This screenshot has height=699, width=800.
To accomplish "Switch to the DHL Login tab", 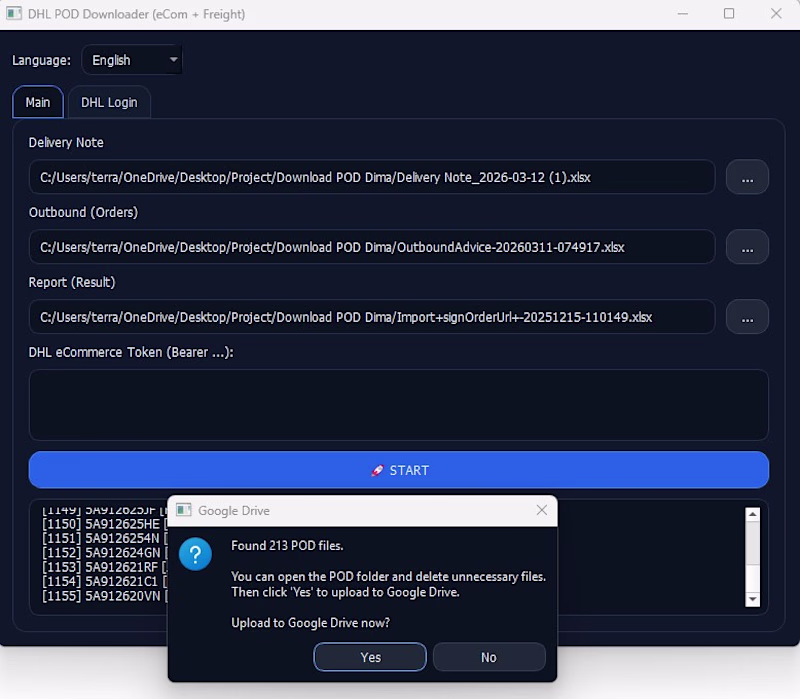I will coord(109,103).
